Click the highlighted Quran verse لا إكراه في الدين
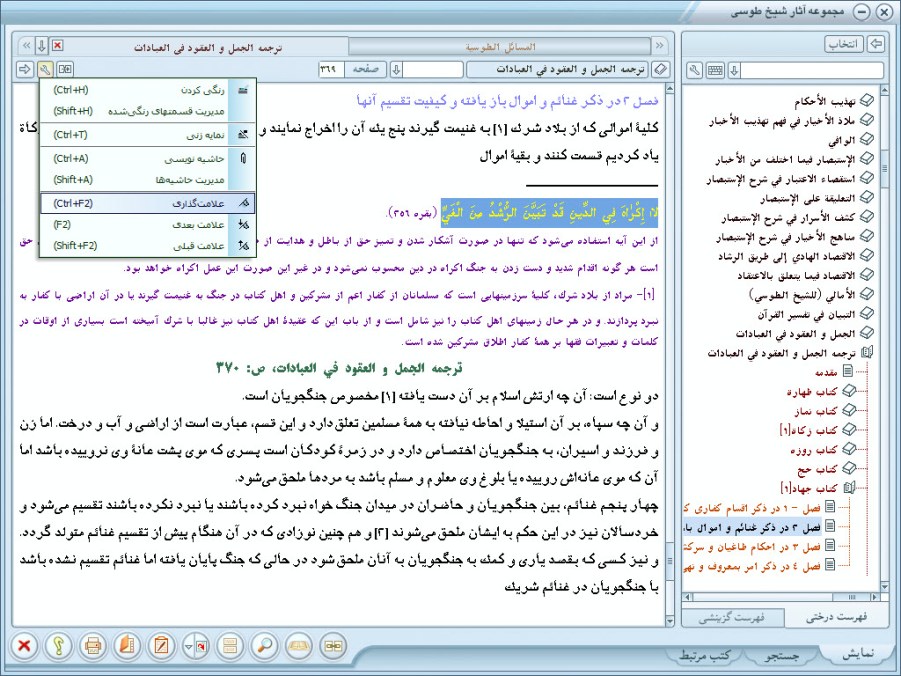The height and width of the screenshot is (676, 901). click(549, 213)
